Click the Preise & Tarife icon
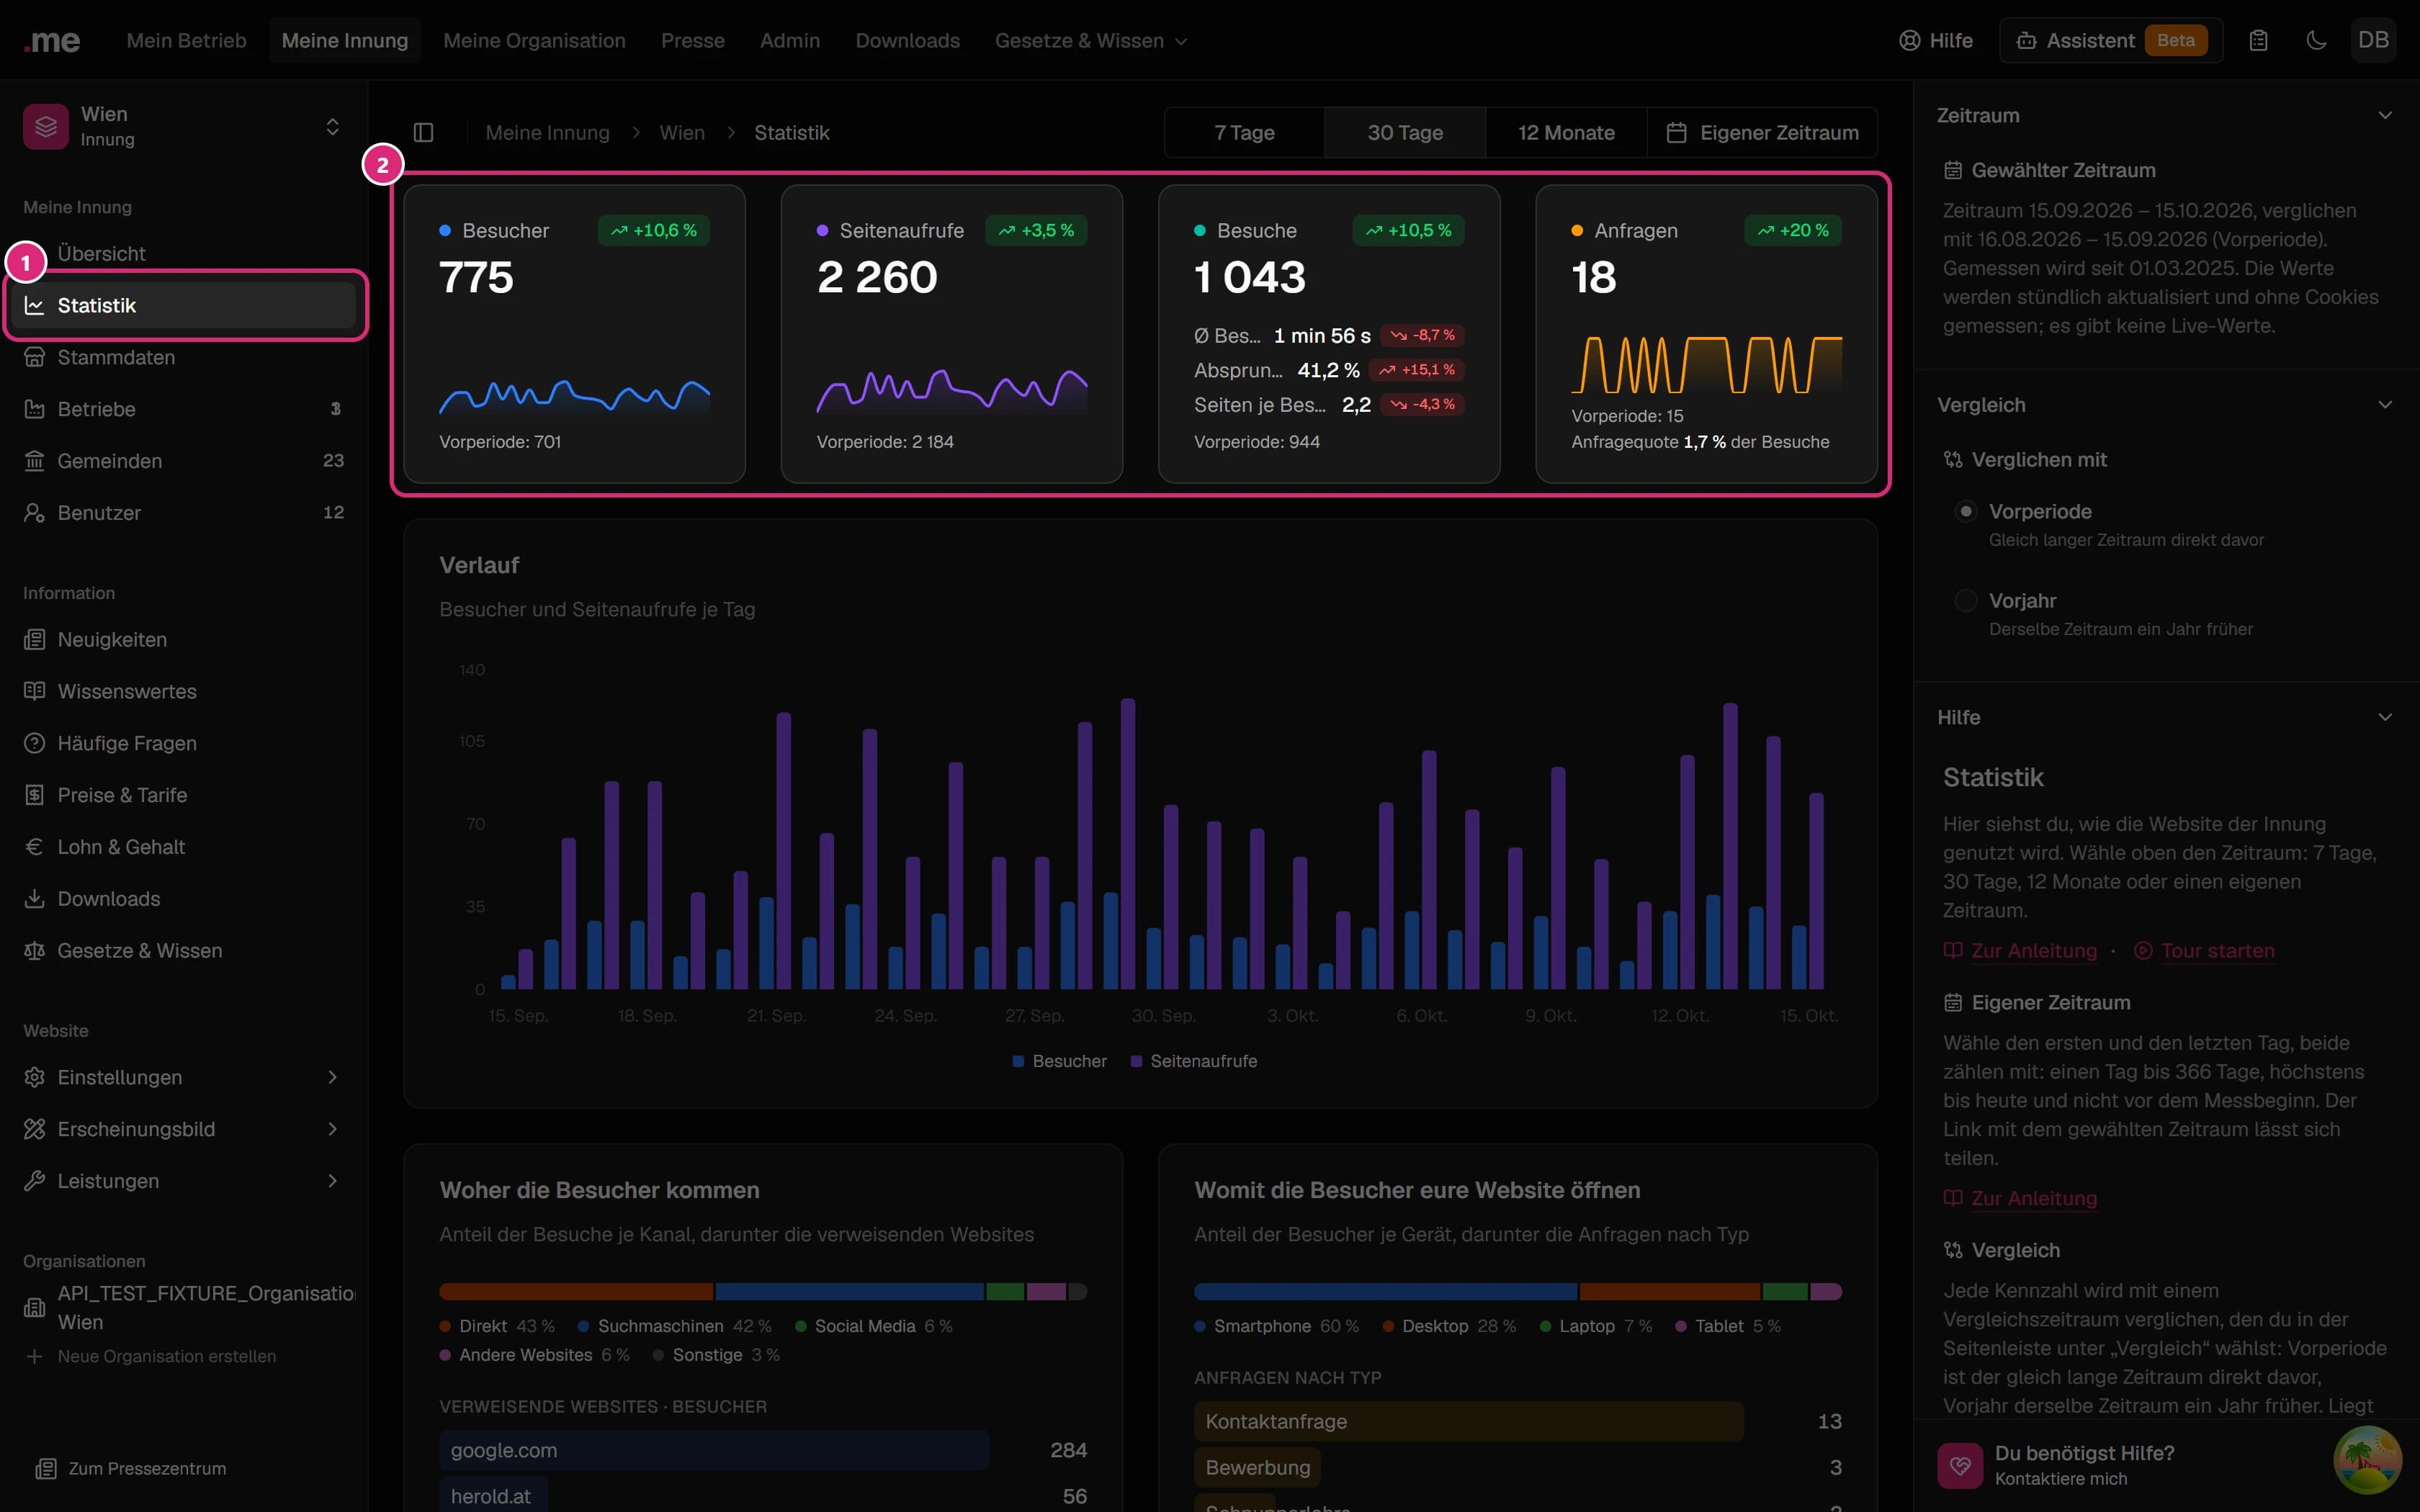 (35, 795)
